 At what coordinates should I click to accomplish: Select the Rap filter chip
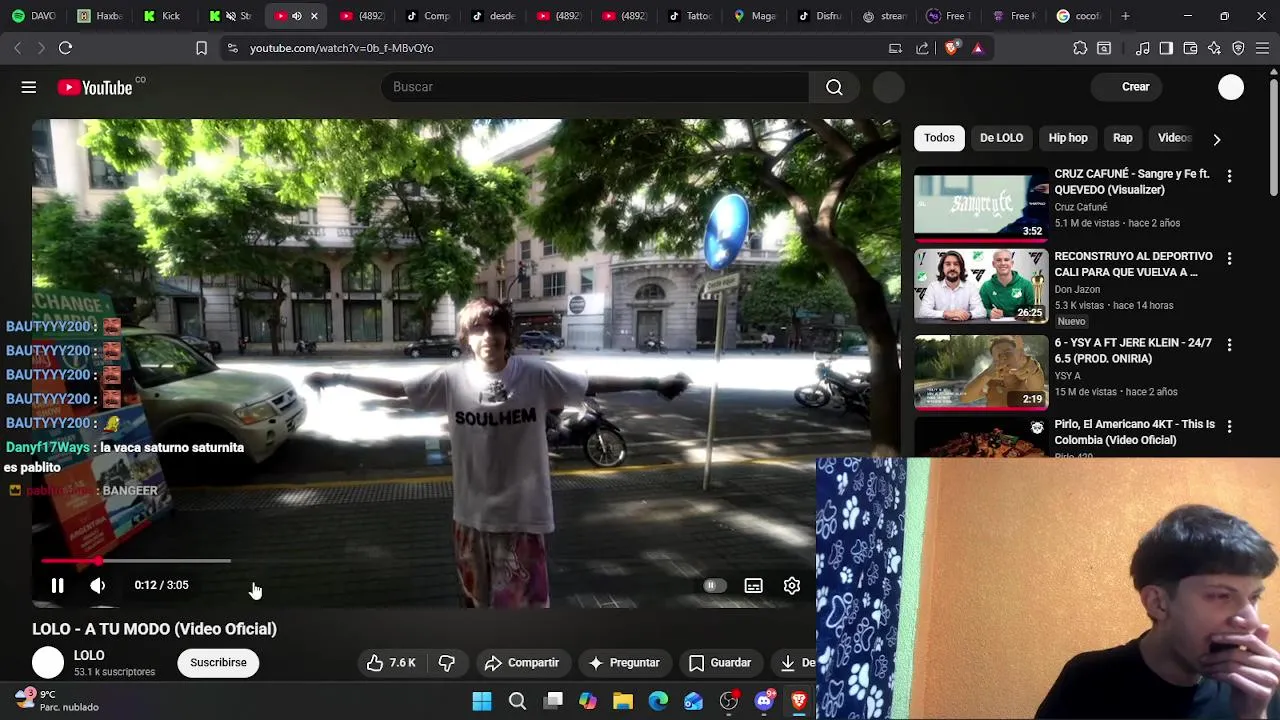pos(1123,138)
